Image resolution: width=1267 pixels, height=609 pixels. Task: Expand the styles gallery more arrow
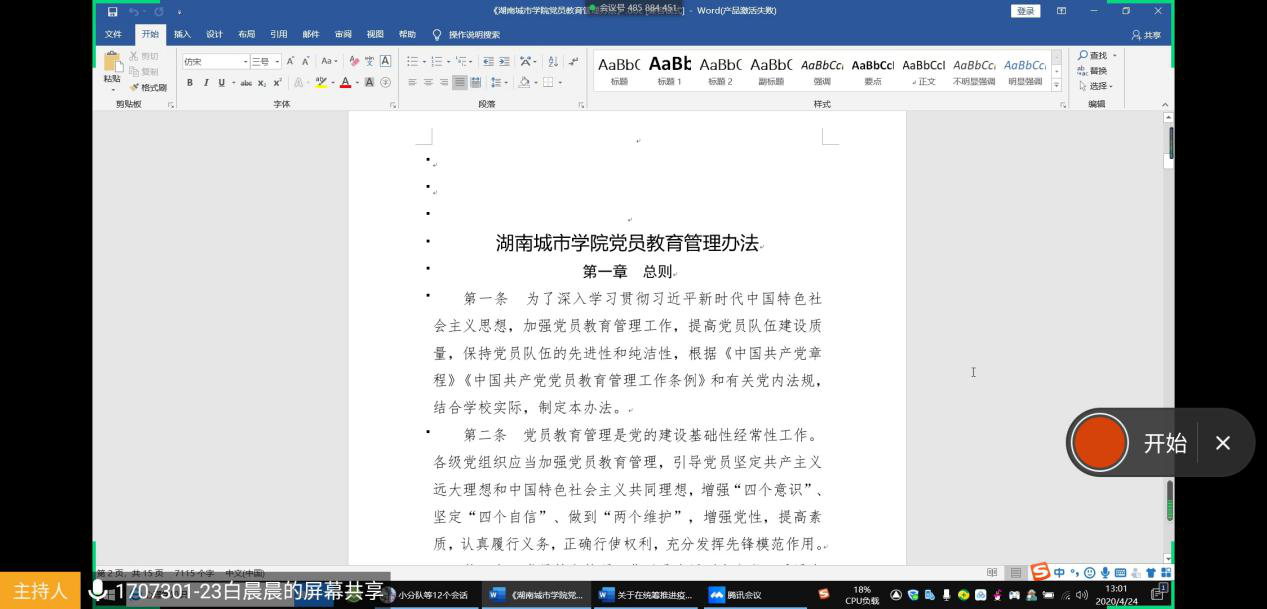point(1057,86)
